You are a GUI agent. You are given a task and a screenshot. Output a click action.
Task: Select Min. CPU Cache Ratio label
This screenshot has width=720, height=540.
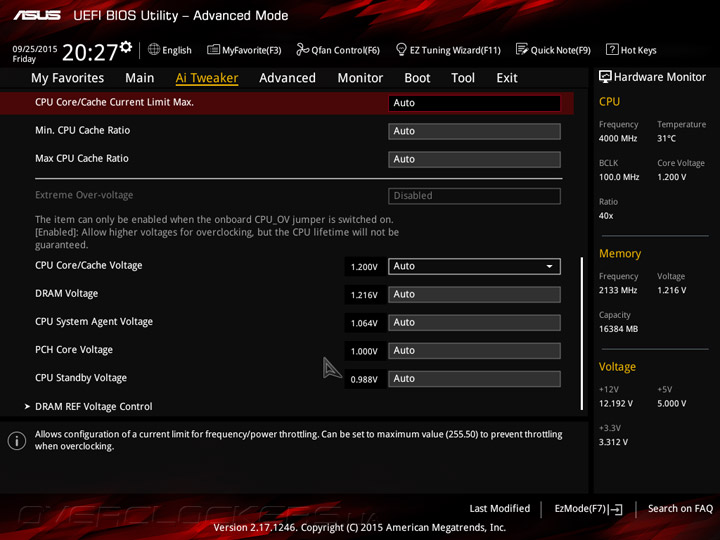[83, 130]
